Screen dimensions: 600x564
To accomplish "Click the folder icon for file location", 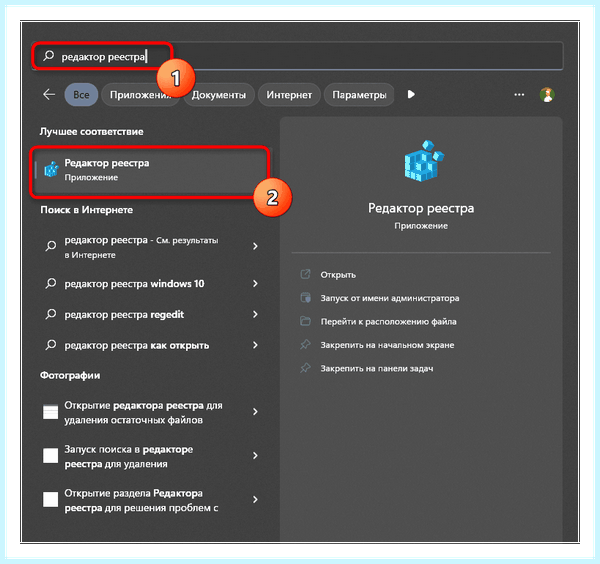I will point(305,321).
